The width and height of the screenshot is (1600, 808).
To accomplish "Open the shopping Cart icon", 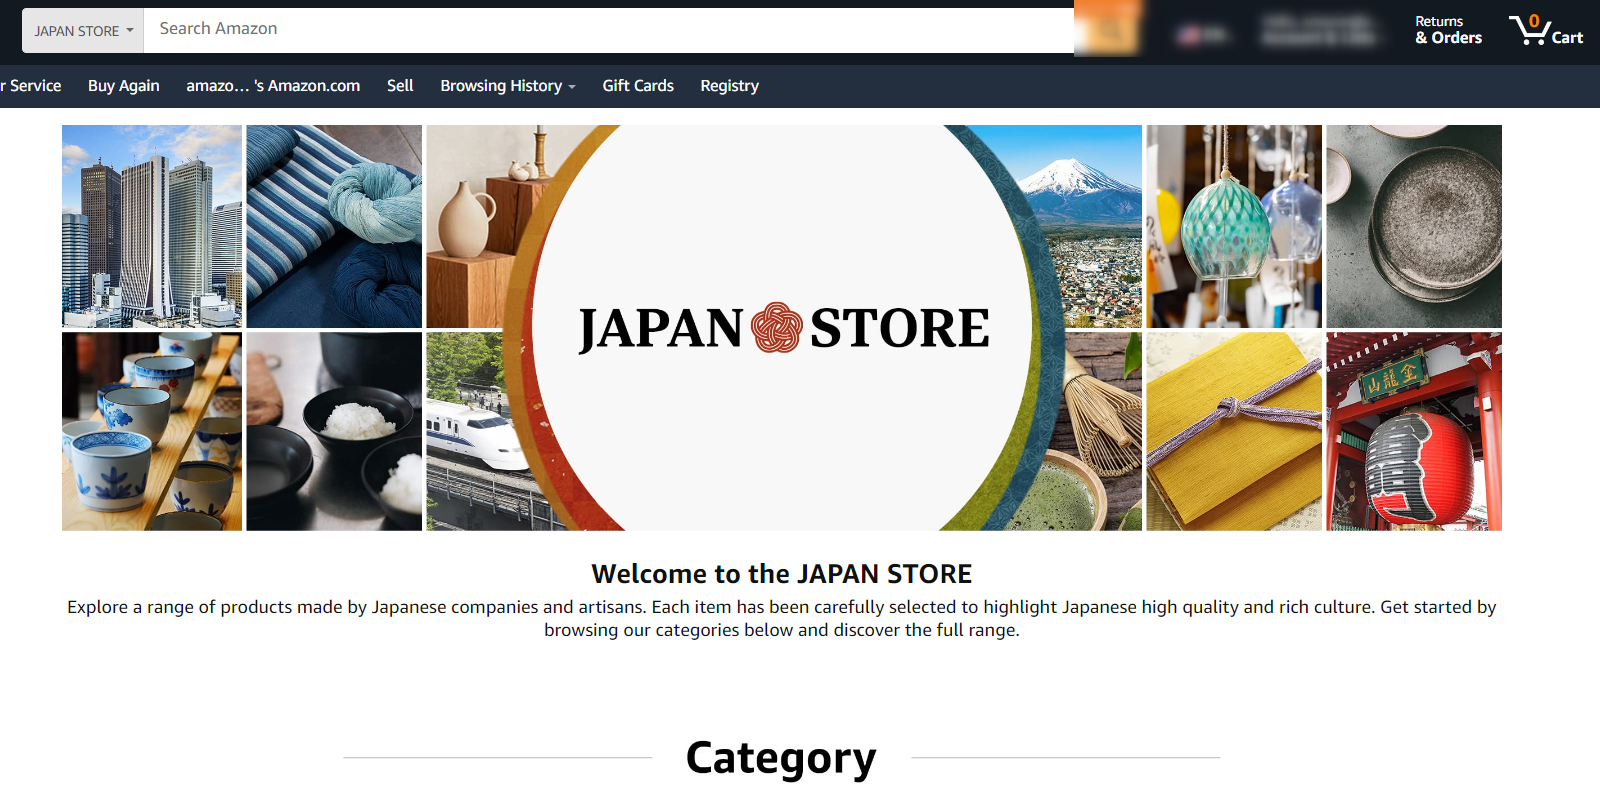I will (1546, 30).
